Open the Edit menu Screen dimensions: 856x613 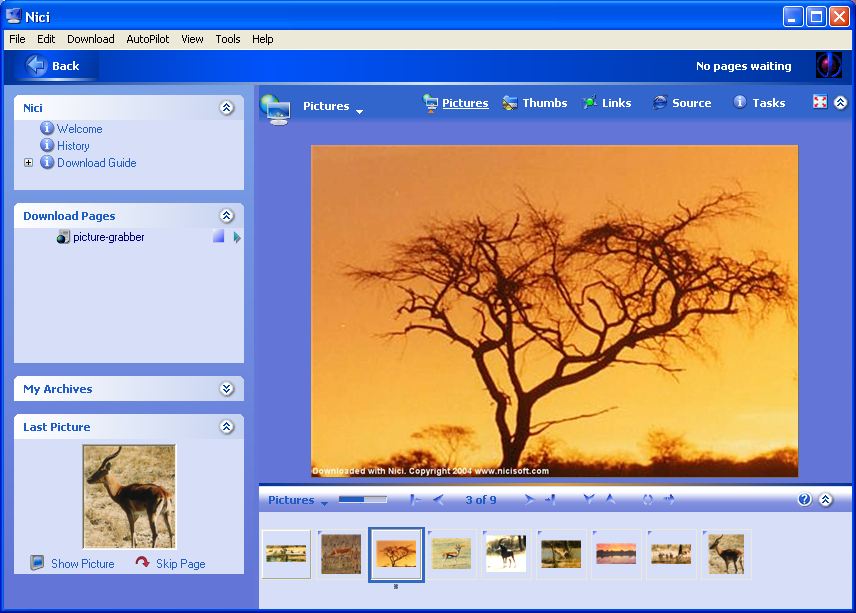tap(46, 39)
